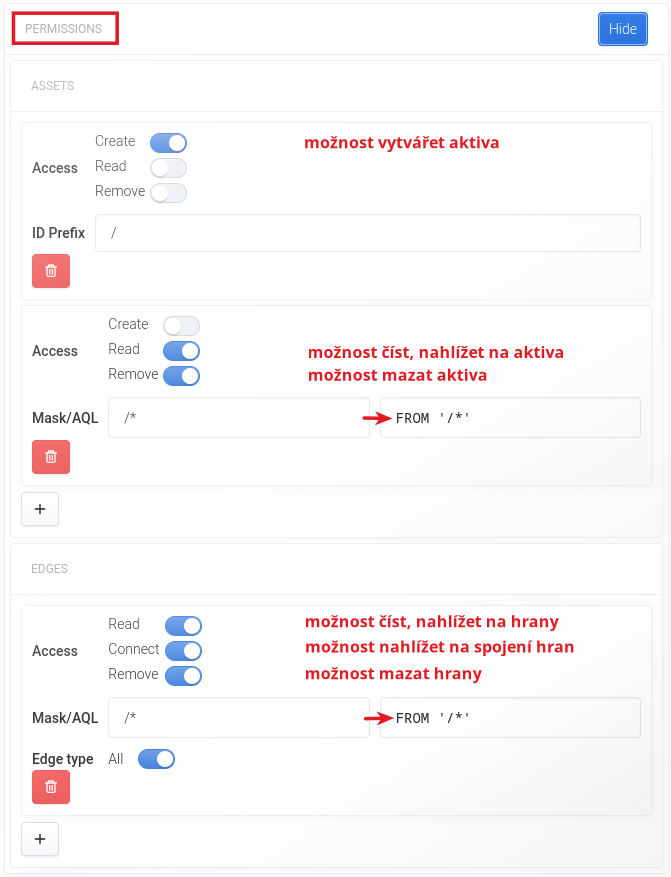Enable Create in second Assets rule
This screenshot has height=877, width=671.
point(181,326)
